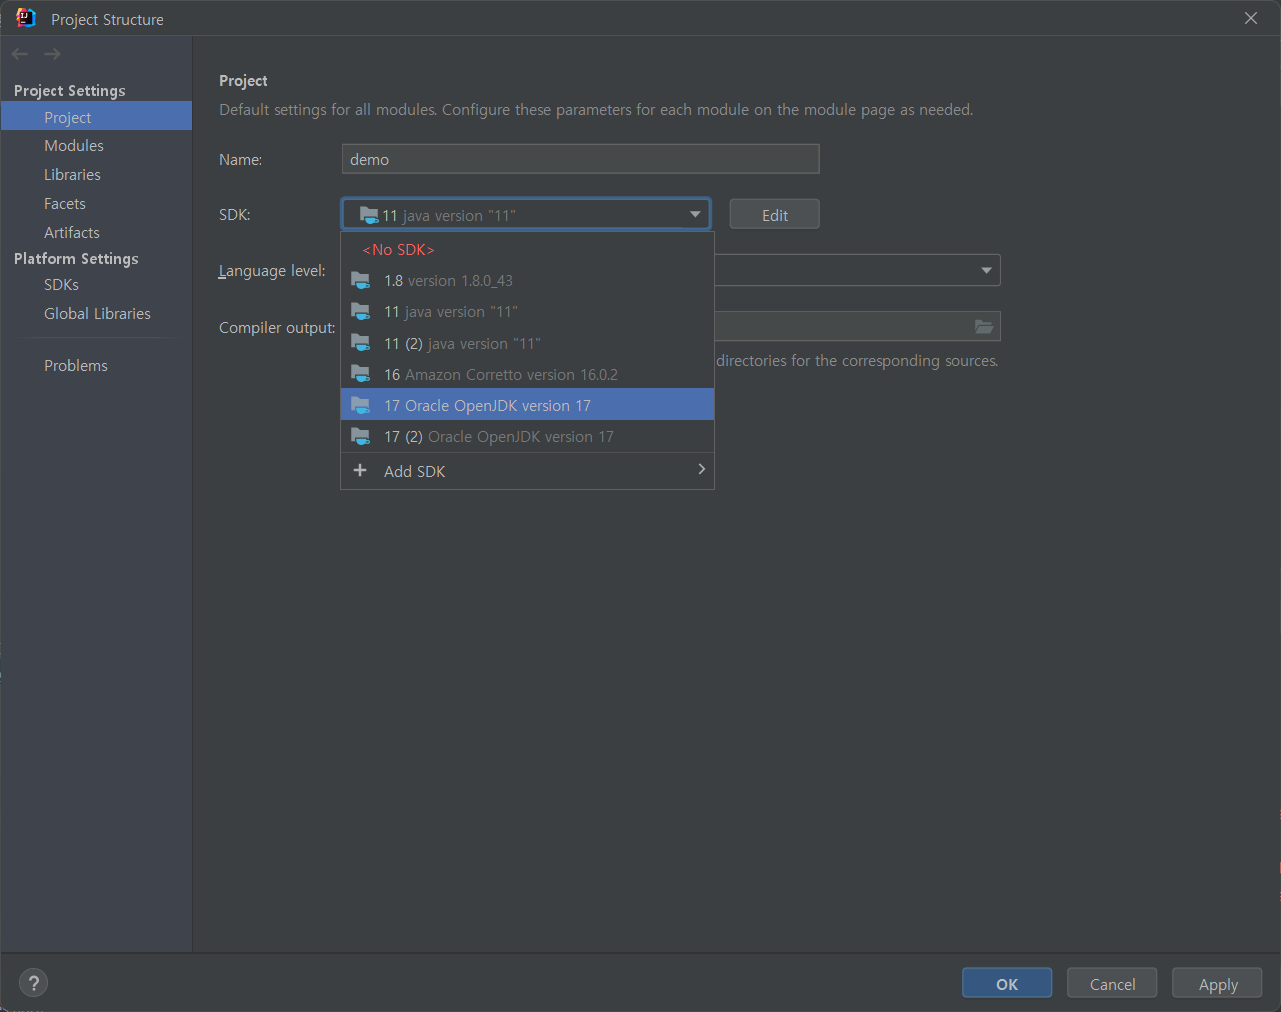Select Project in settings sidebar
The height and width of the screenshot is (1012, 1281).
click(x=96, y=117)
